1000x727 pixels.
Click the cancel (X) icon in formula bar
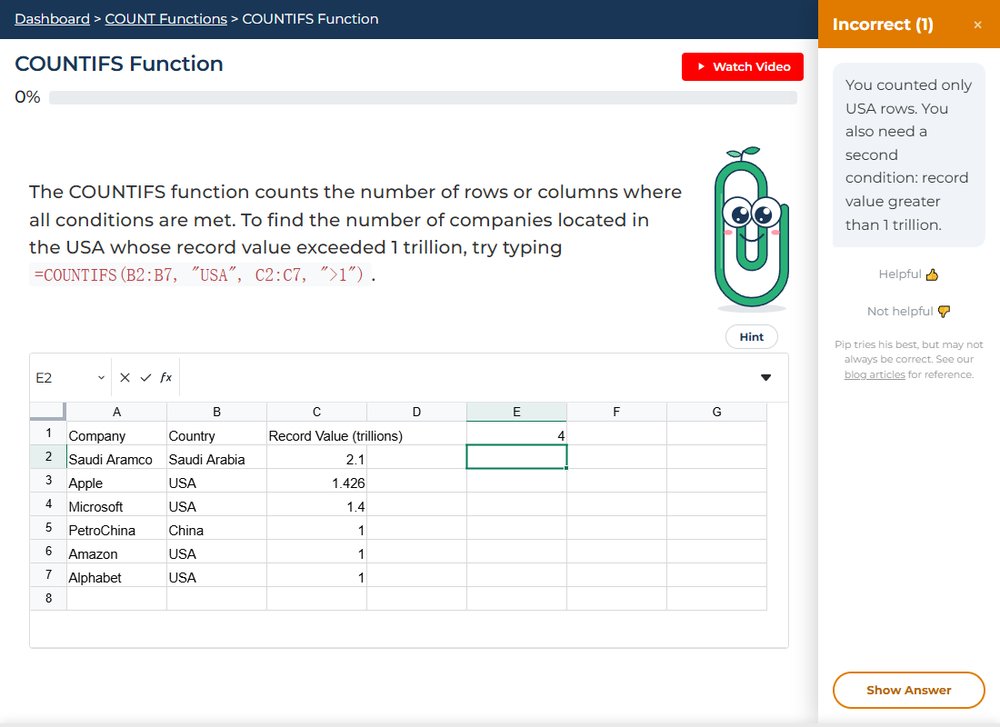pos(125,378)
